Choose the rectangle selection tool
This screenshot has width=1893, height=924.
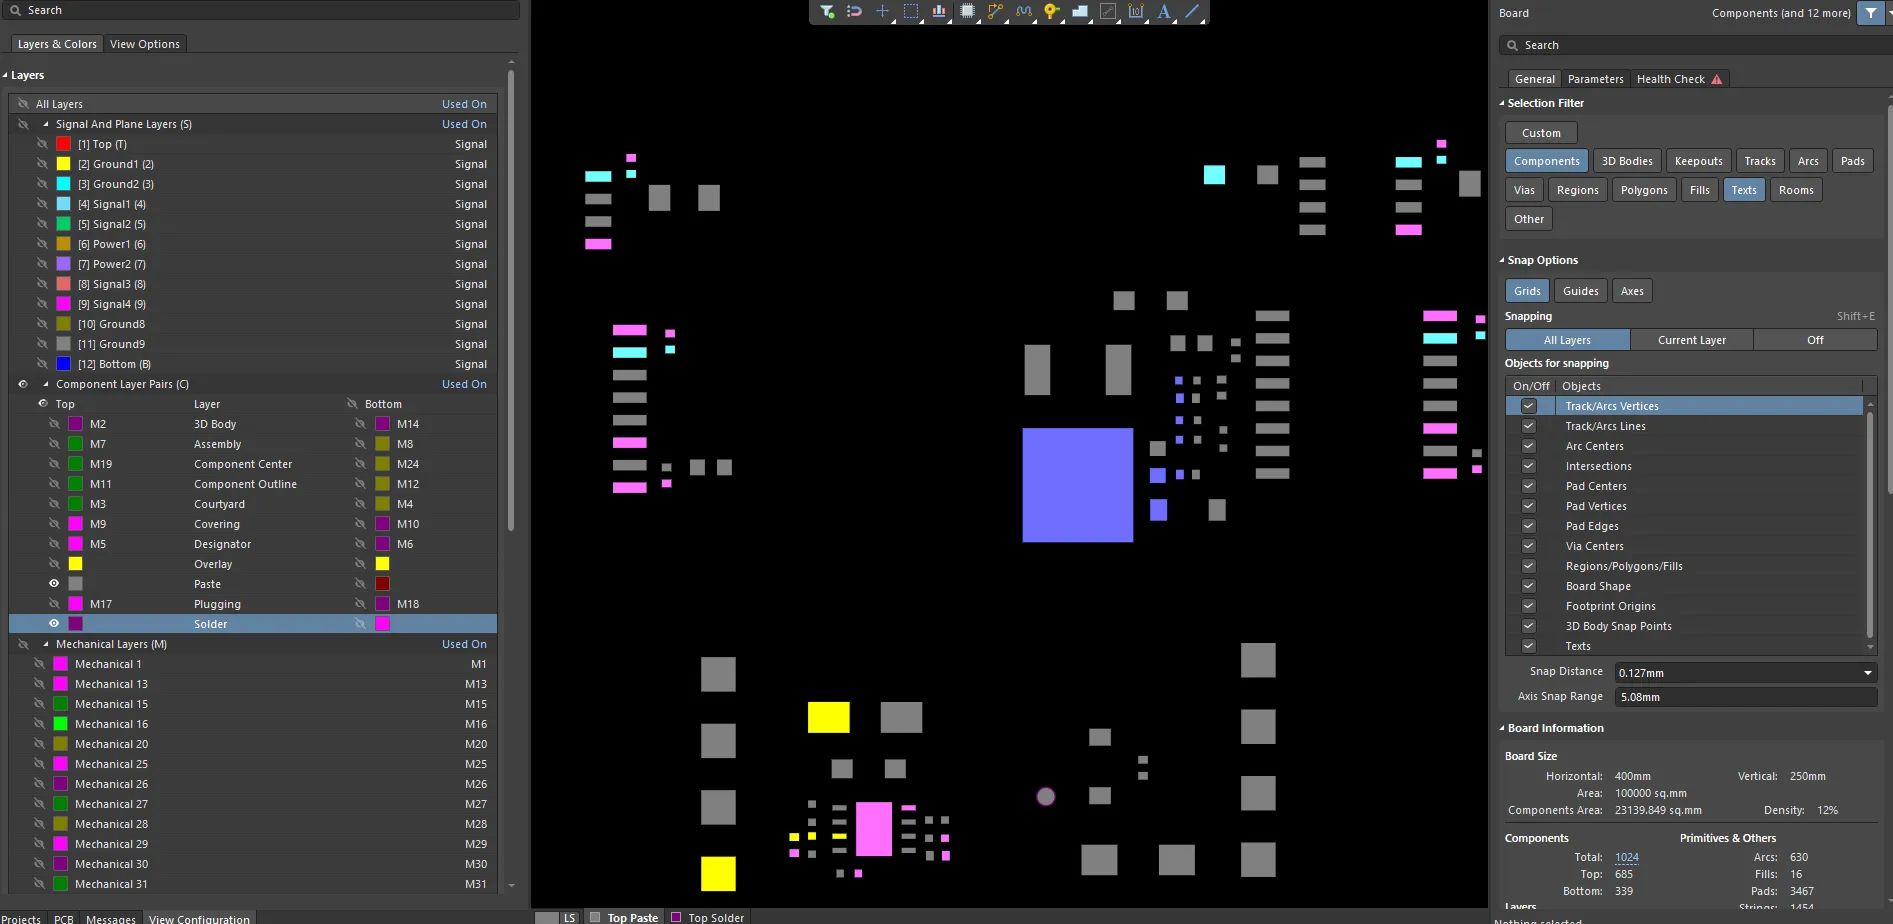[911, 12]
